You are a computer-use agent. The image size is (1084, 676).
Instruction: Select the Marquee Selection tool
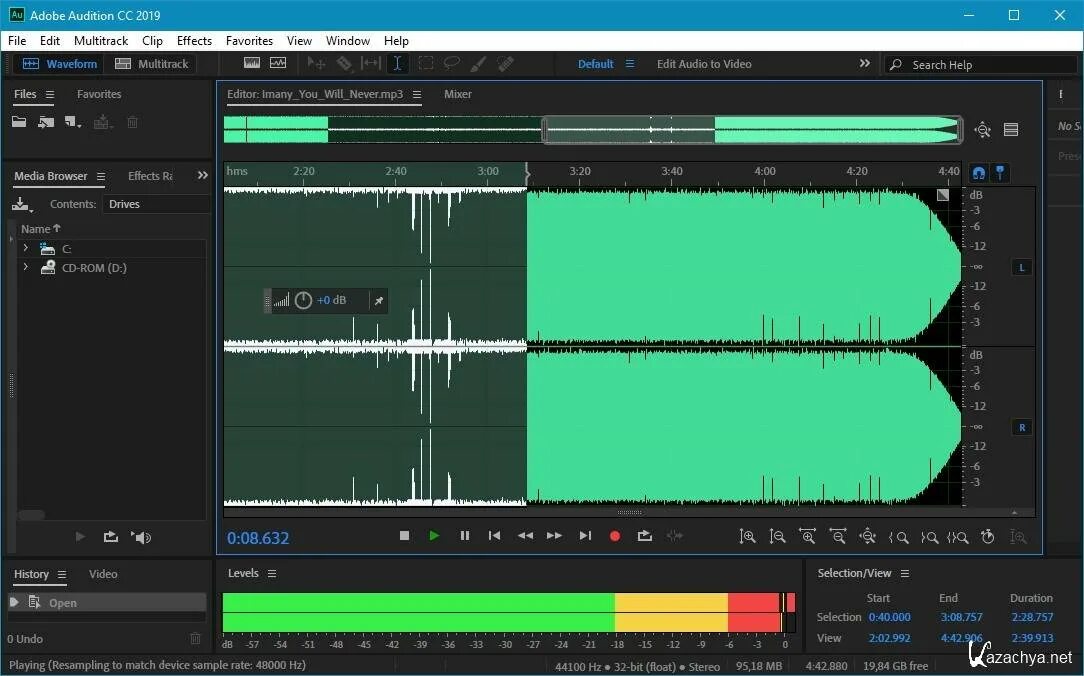[424, 63]
